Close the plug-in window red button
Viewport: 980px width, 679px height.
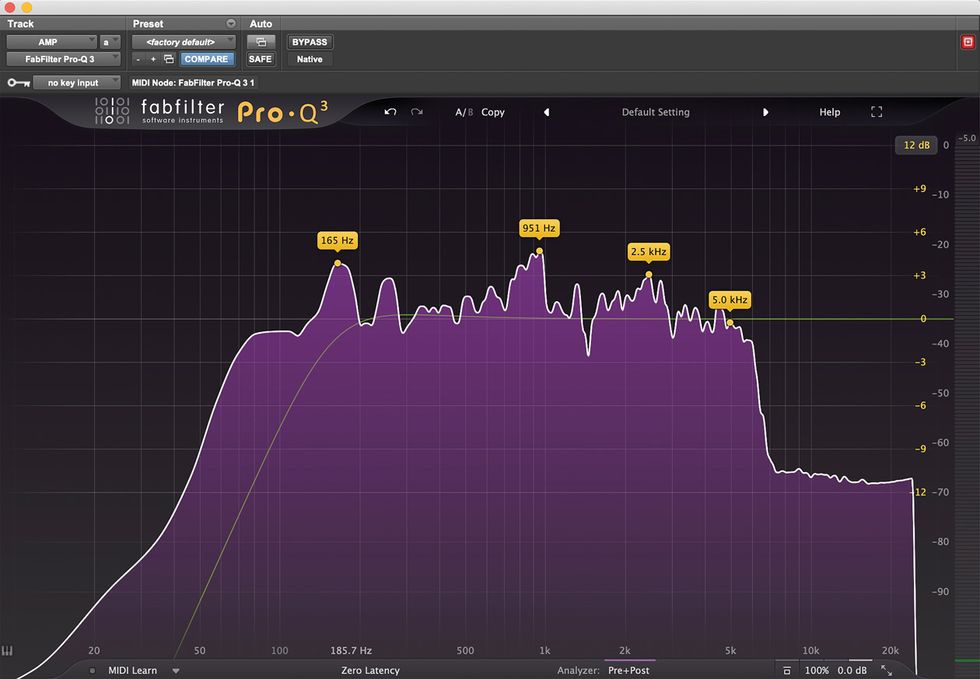tap(9, 7)
